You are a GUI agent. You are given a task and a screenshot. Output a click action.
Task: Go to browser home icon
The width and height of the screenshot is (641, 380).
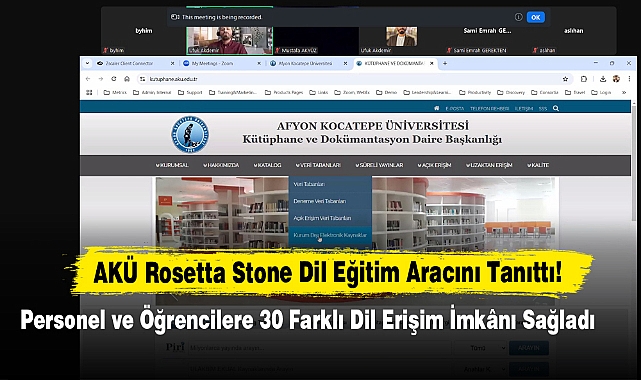point(127,79)
